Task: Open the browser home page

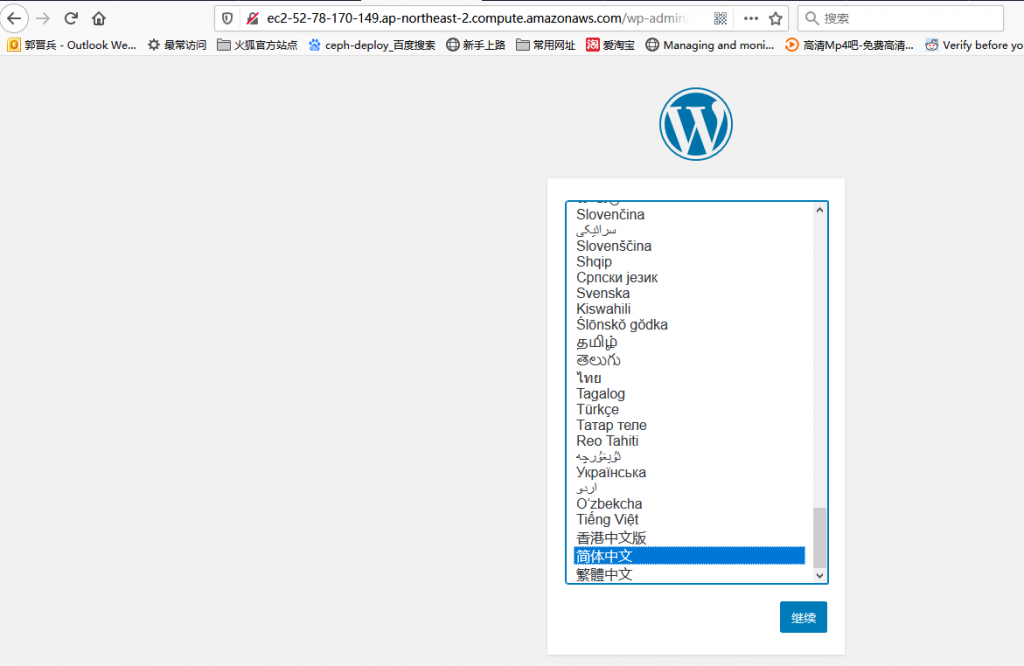Action: (x=99, y=18)
